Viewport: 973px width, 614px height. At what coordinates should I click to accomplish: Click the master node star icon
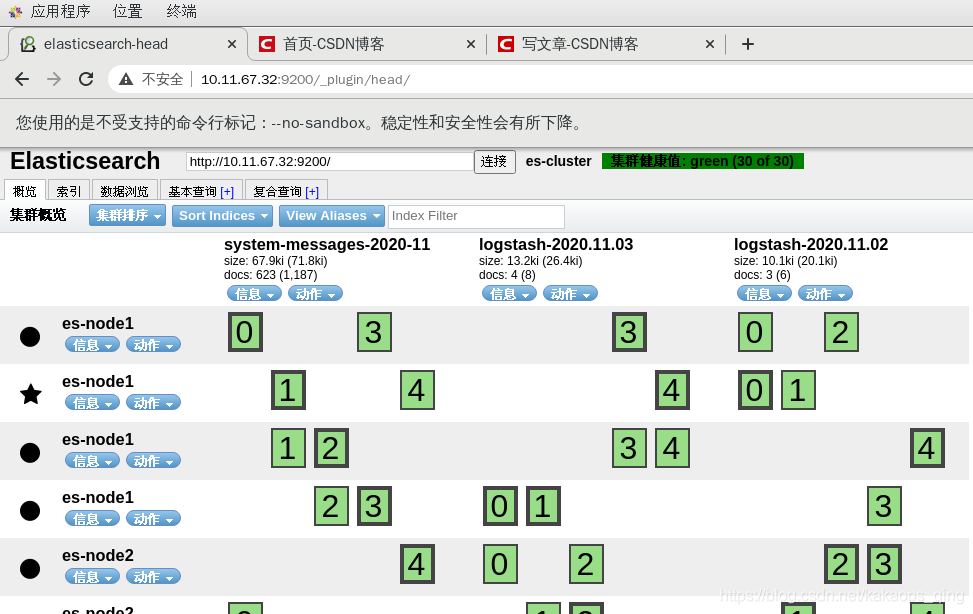tap(30, 394)
